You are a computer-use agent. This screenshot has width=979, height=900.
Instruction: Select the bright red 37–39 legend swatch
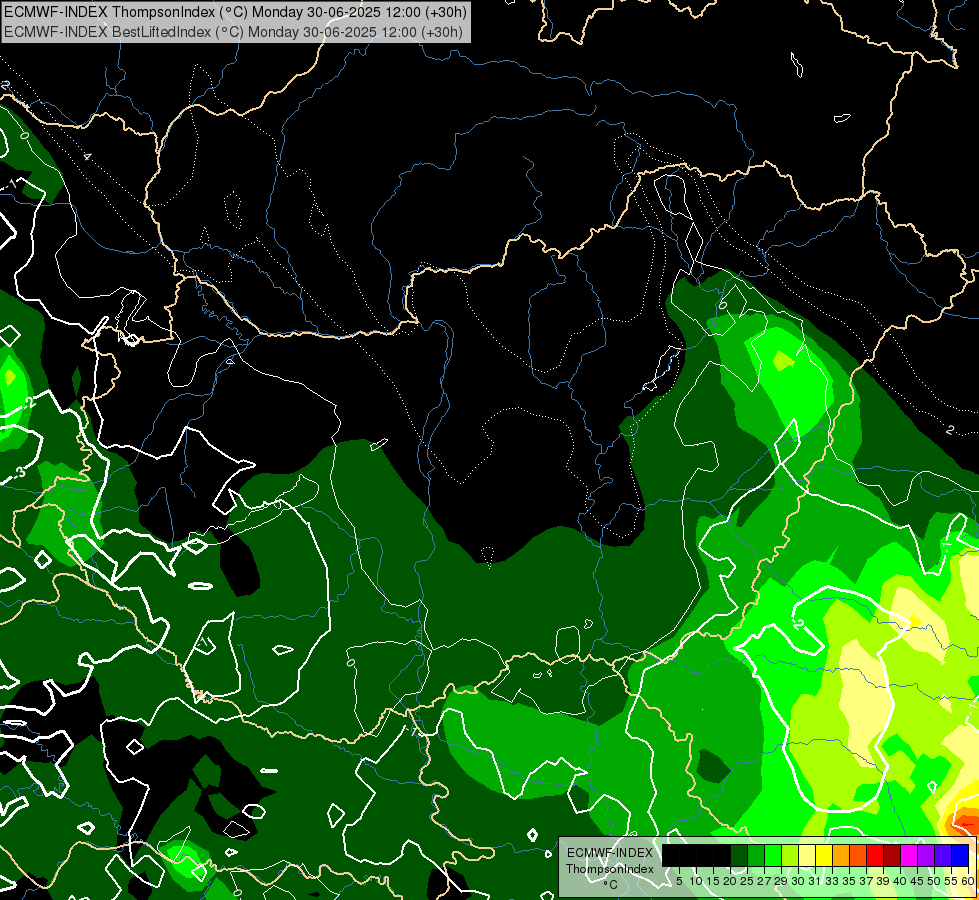tap(875, 856)
